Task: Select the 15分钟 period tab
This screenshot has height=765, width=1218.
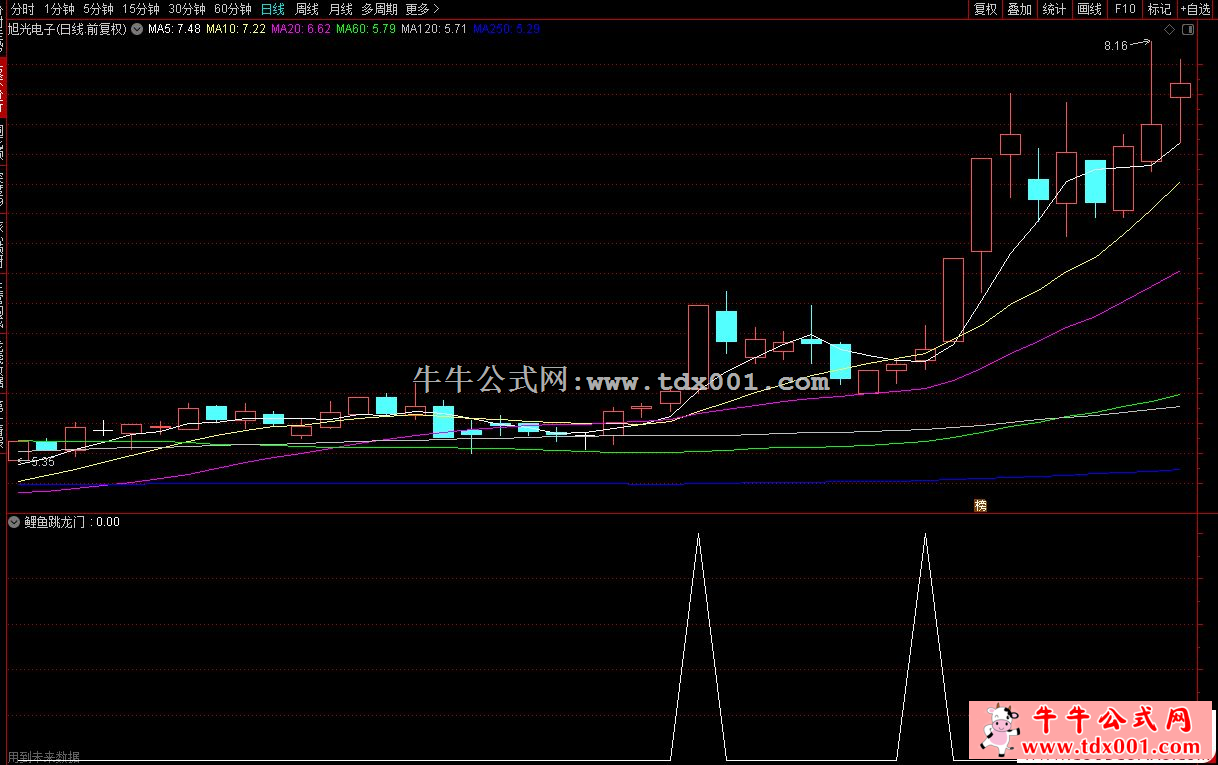Action: point(140,9)
